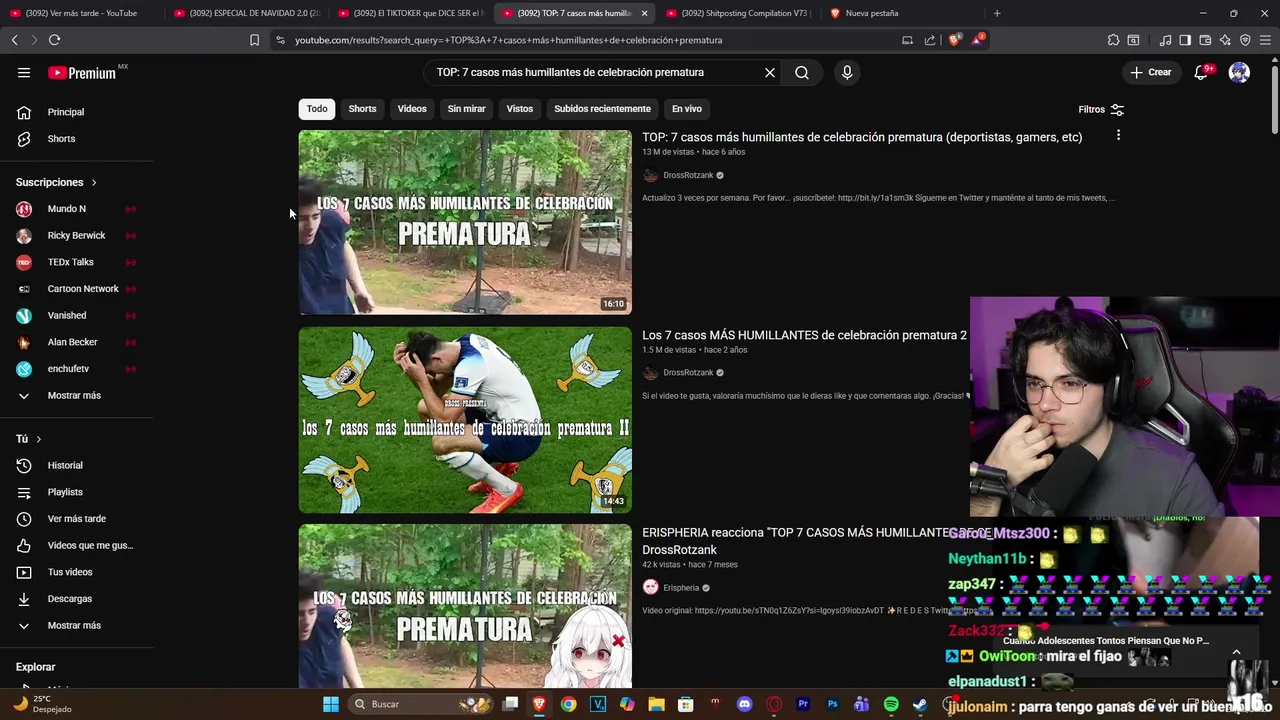1280x720 pixels.
Task: Bookmark this page with the bookmark icon
Action: point(254,40)
